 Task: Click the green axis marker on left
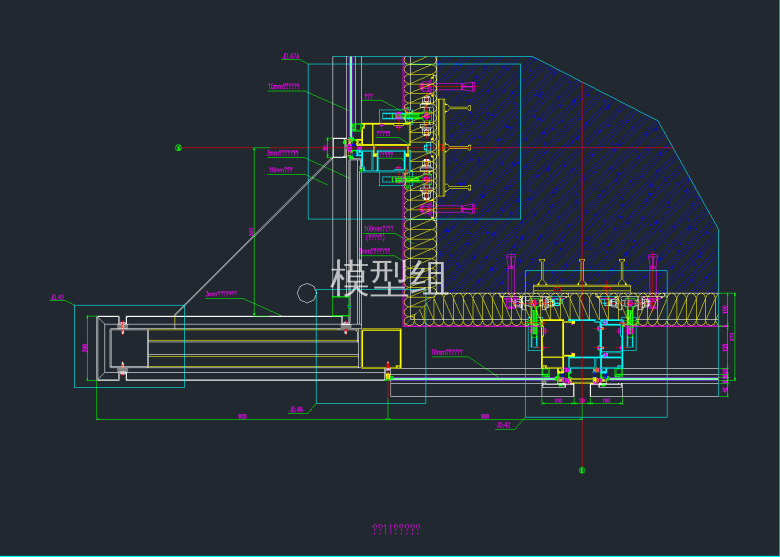[x=179, y=148]
